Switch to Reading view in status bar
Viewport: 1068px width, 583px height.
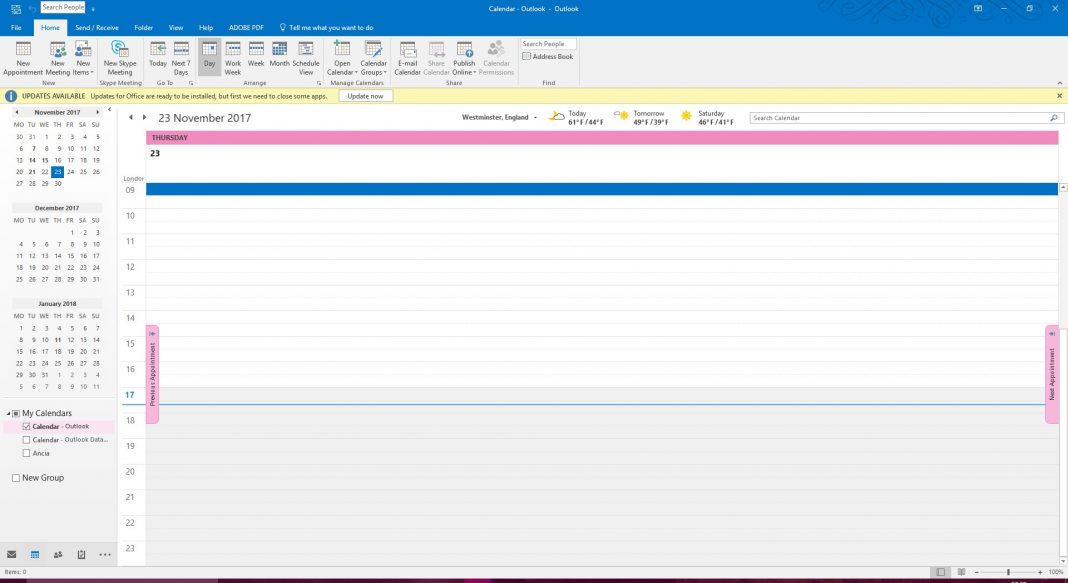(x=961, y=572)
